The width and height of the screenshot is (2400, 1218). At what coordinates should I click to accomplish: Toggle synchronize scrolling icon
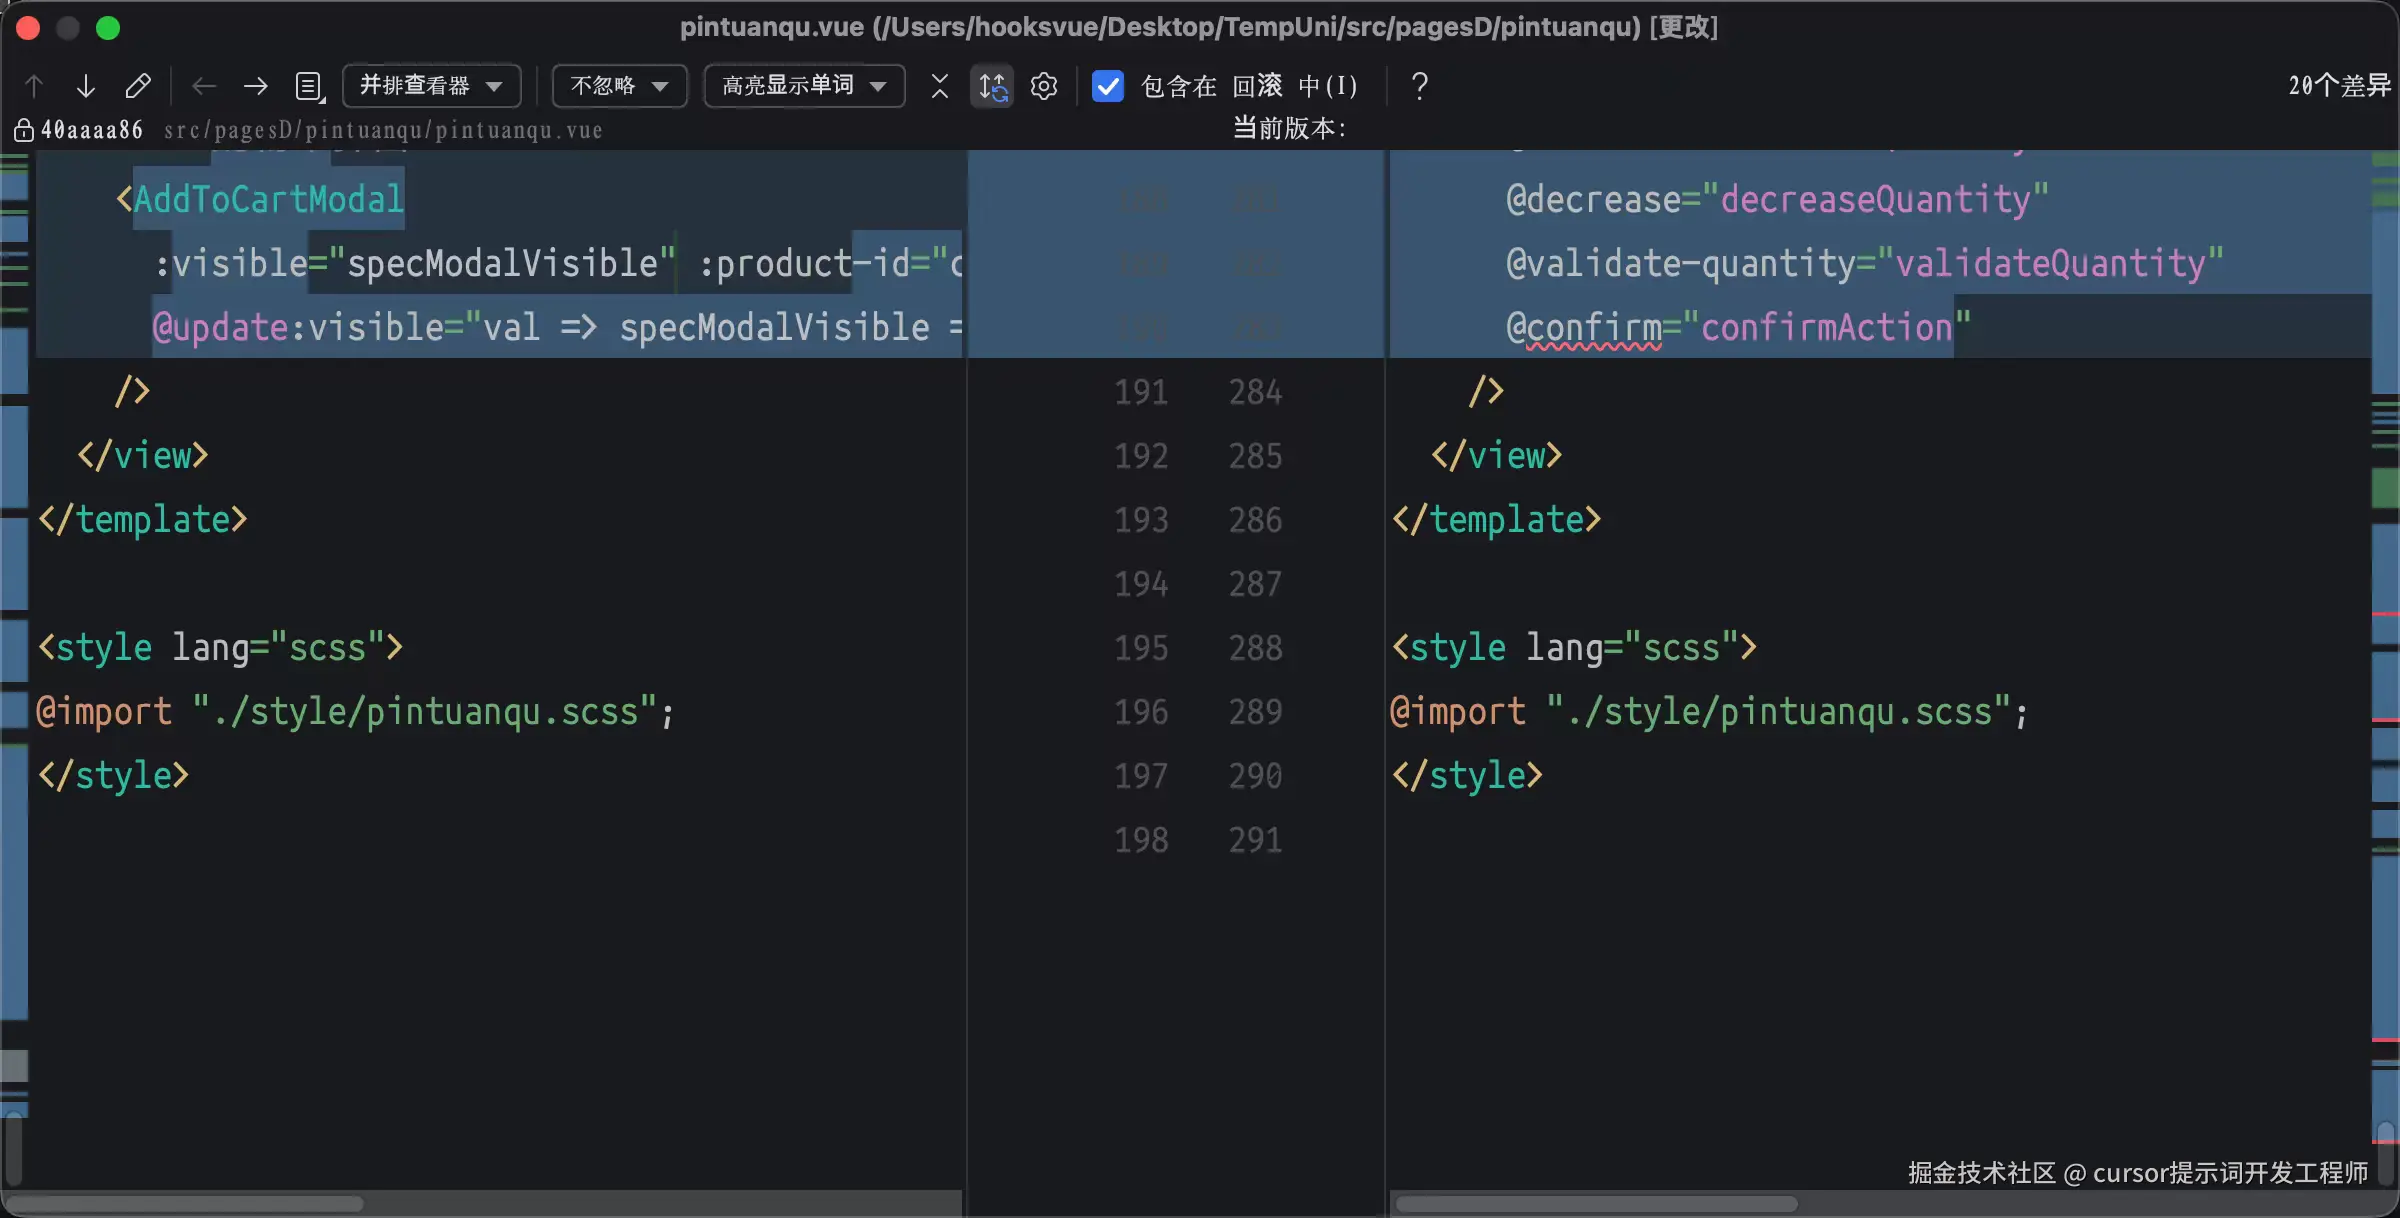(x=992, y=86)
